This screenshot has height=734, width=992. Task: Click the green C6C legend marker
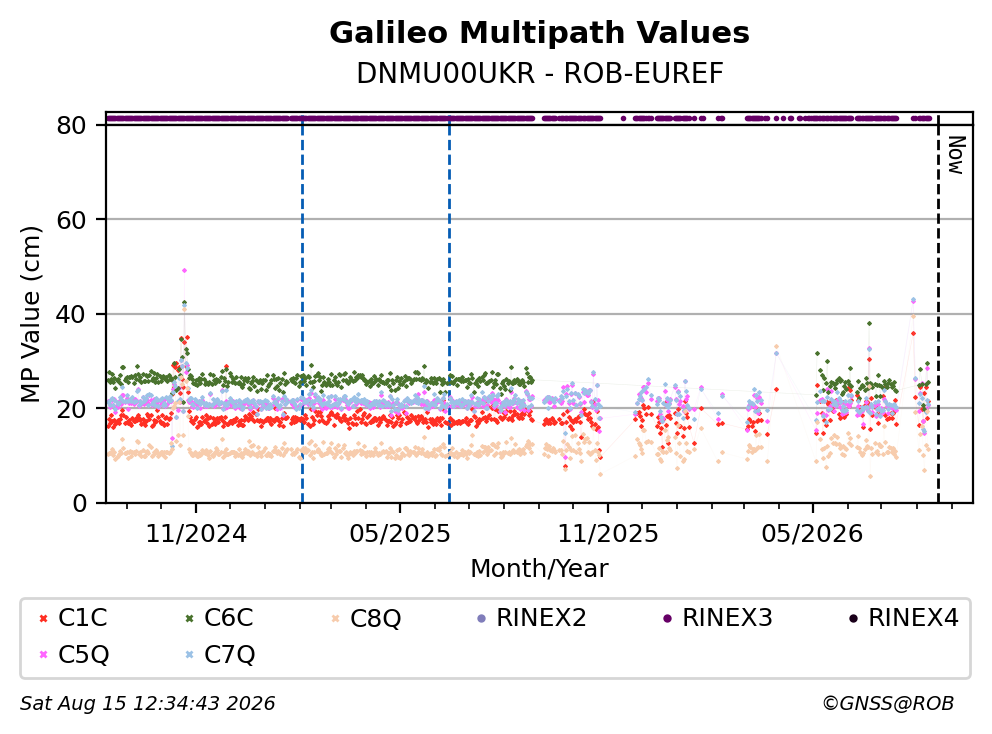pos(189,618)
